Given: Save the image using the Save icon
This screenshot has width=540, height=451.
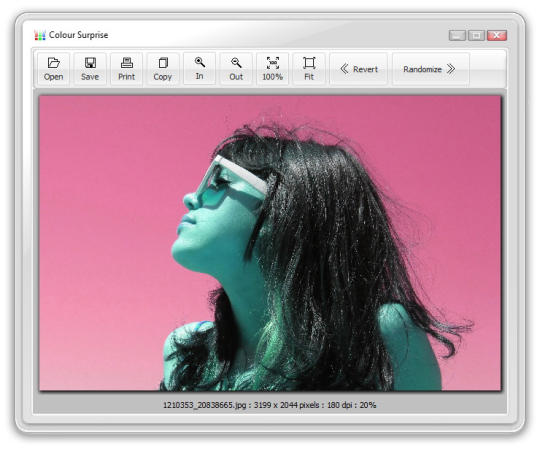Looking at the screenshot, I should [x=90, y=69].
